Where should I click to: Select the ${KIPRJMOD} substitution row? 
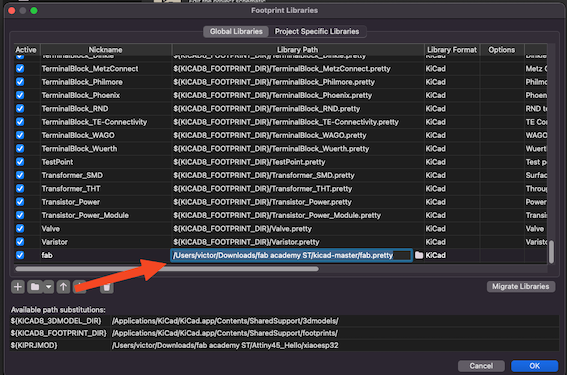[x=284, y=345]
